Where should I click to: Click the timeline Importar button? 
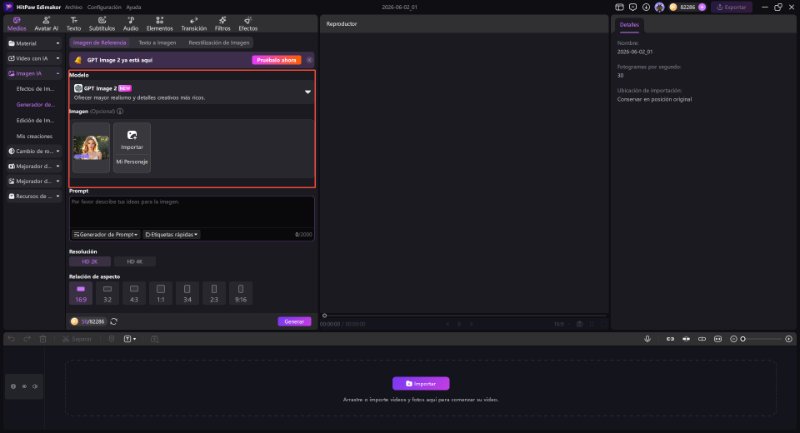pyautogui.click(x=421, y=384)
